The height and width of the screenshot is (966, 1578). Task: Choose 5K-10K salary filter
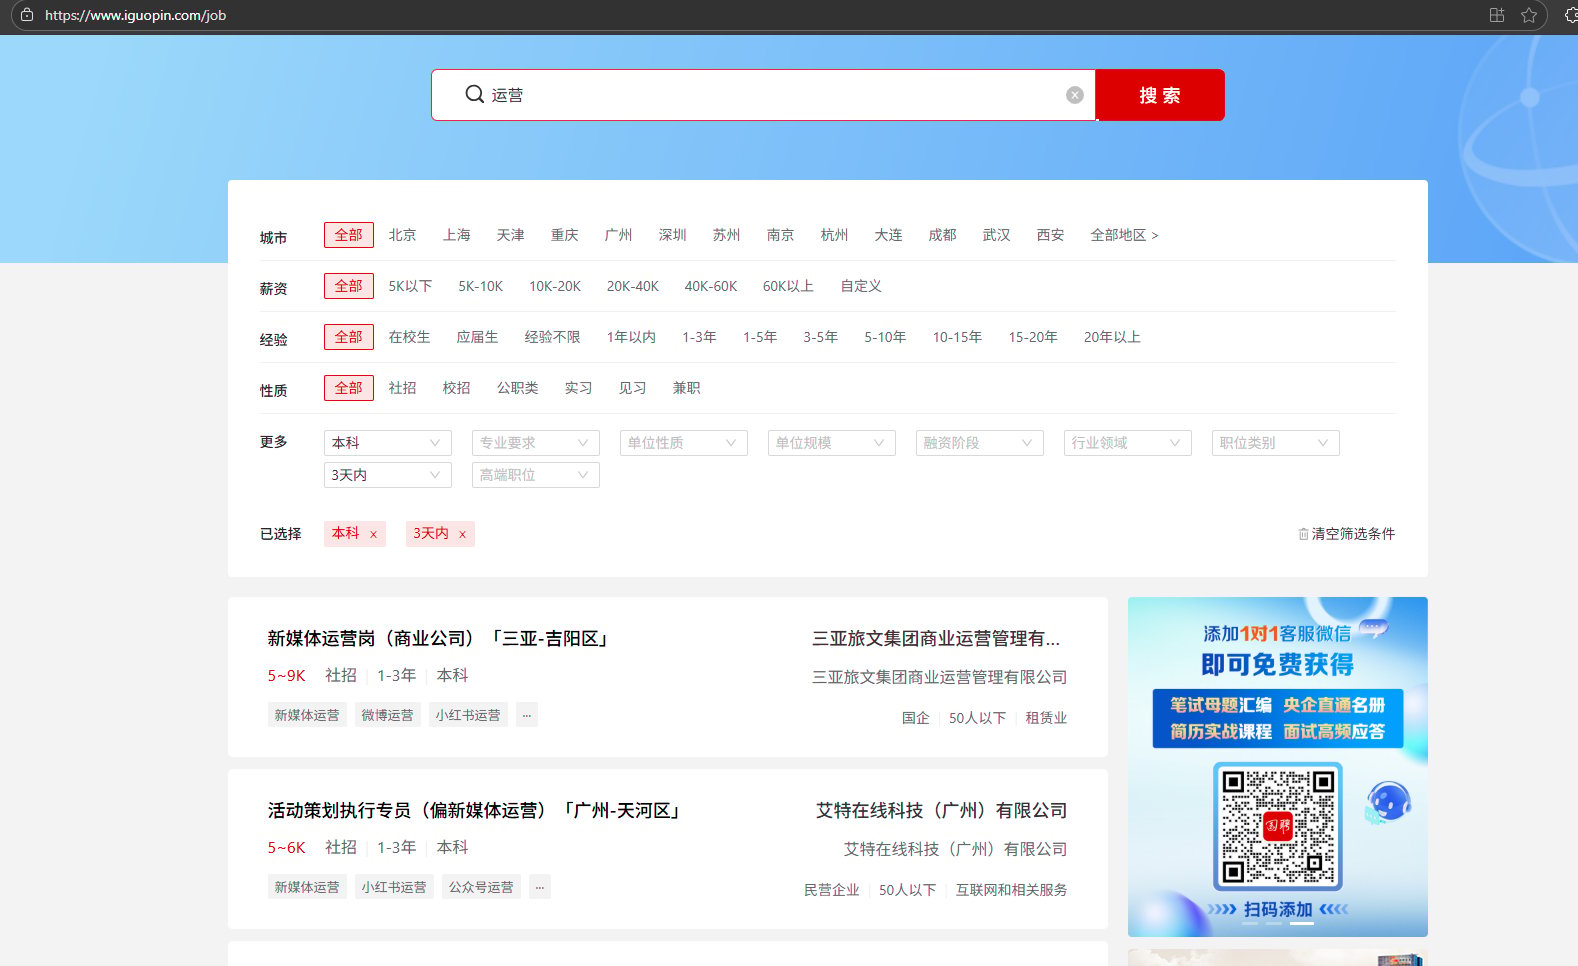coord(481,286)
